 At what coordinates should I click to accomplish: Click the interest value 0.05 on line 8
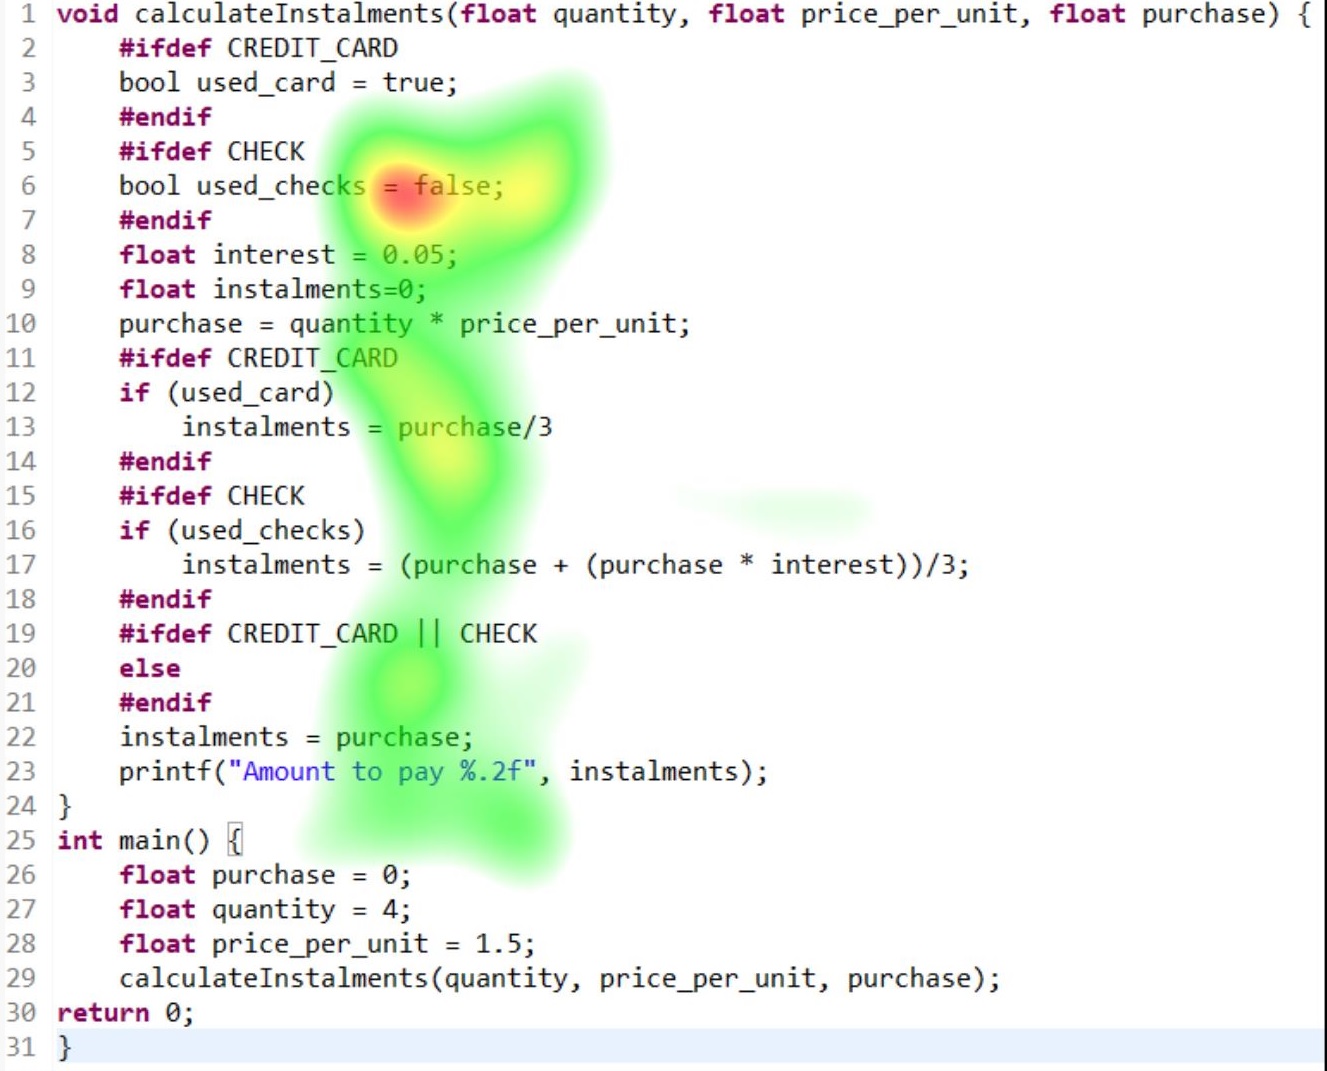412,255
